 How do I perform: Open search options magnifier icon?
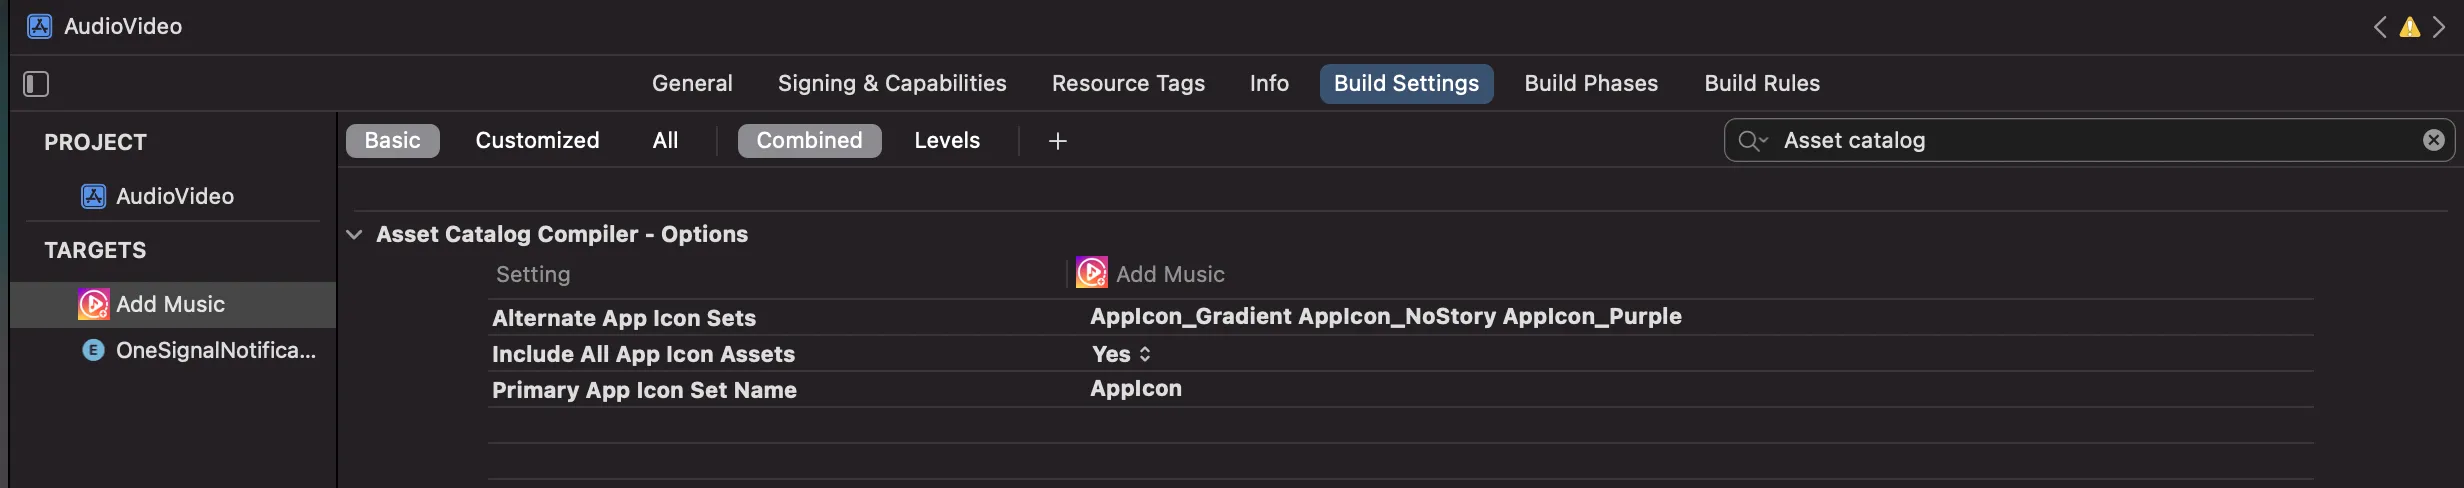click(x=1752, y=141)
